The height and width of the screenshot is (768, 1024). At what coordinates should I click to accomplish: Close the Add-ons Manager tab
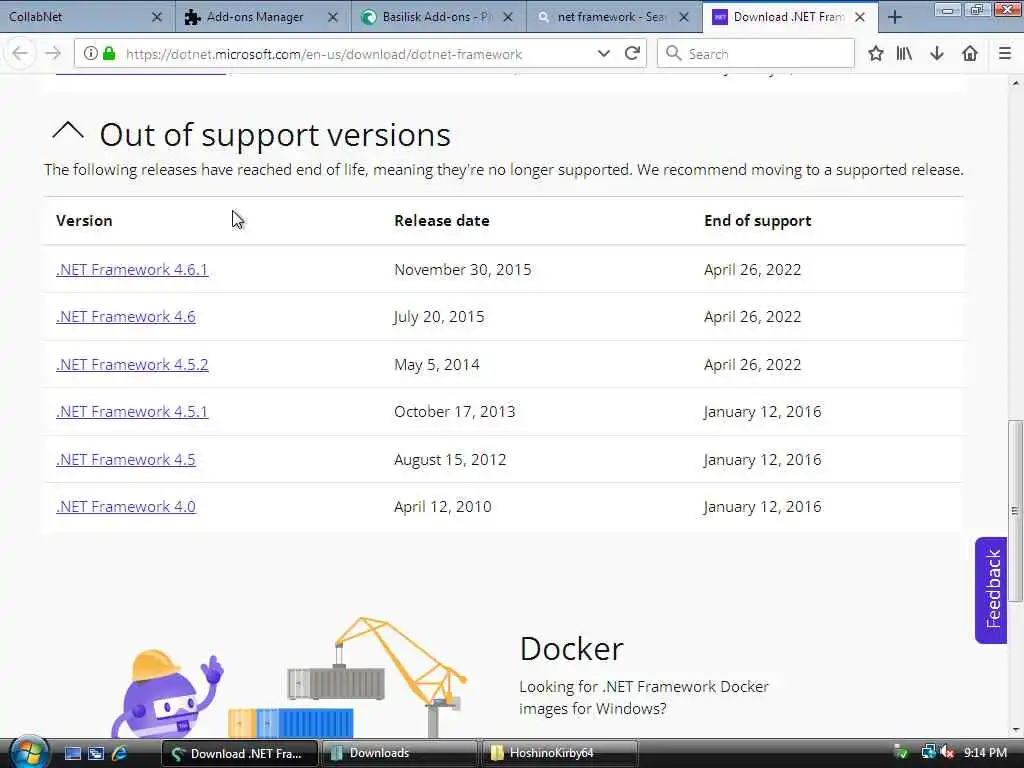[332, 17]
